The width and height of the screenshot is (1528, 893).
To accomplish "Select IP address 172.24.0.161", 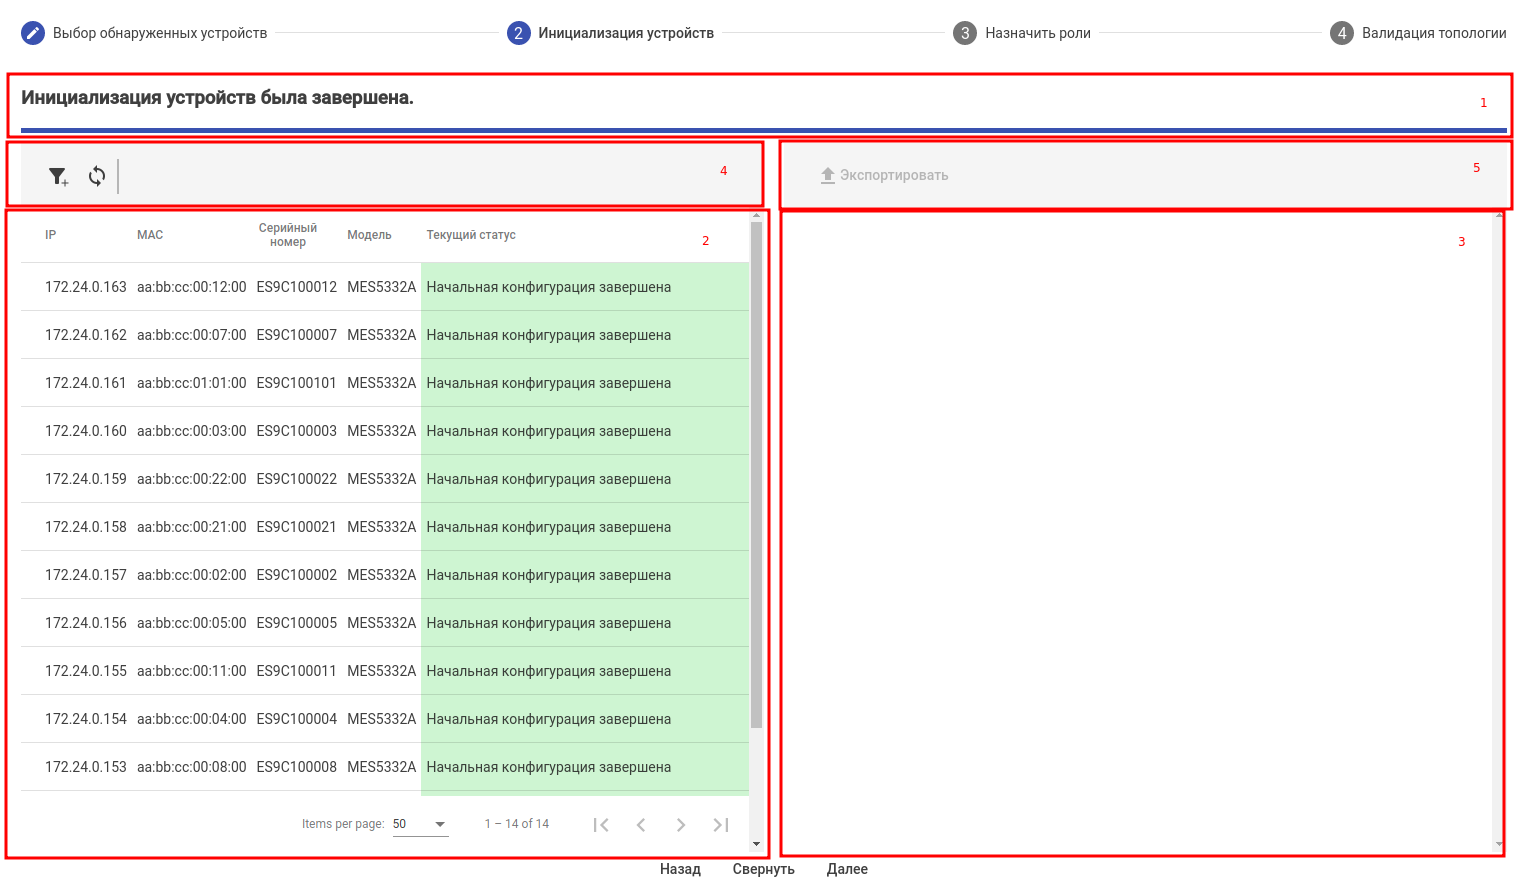I will [x=86, y=383].
